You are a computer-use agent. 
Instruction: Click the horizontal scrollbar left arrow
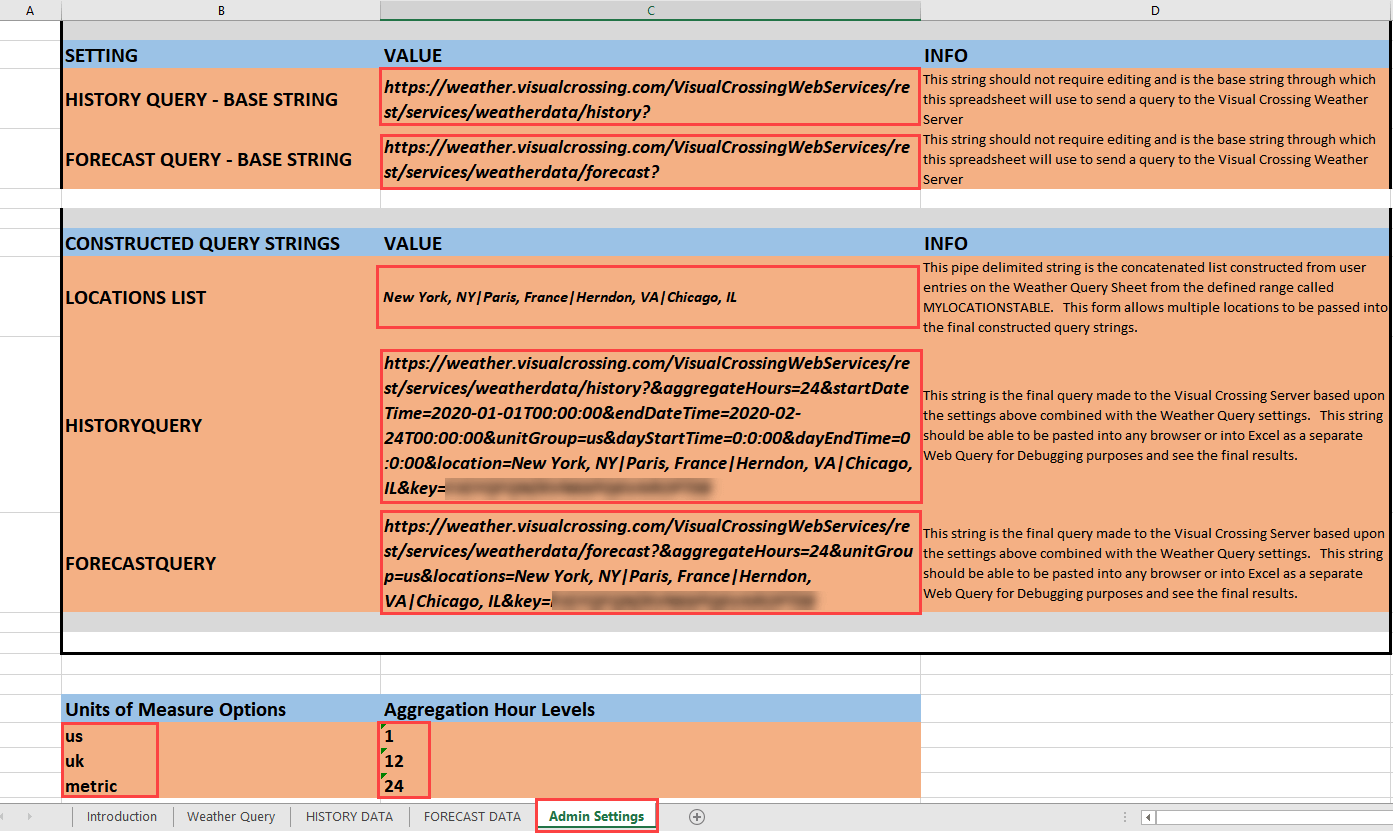click(x=1149, y=817)
